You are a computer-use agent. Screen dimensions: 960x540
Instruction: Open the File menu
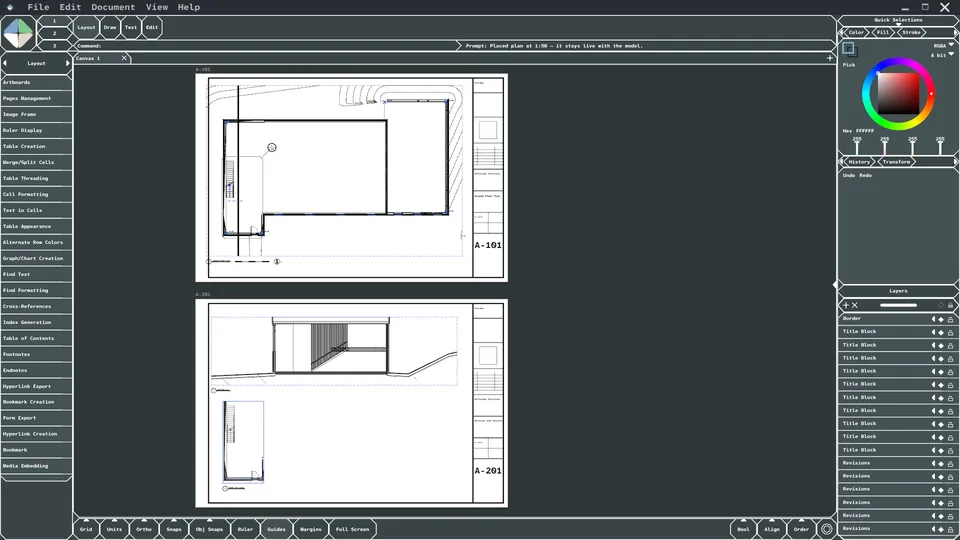pyautogui.click(x=38, y=7)
